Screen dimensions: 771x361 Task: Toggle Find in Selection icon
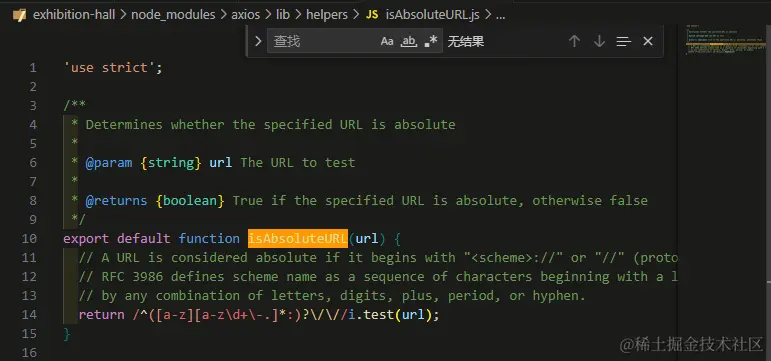[x=623, y=42]
